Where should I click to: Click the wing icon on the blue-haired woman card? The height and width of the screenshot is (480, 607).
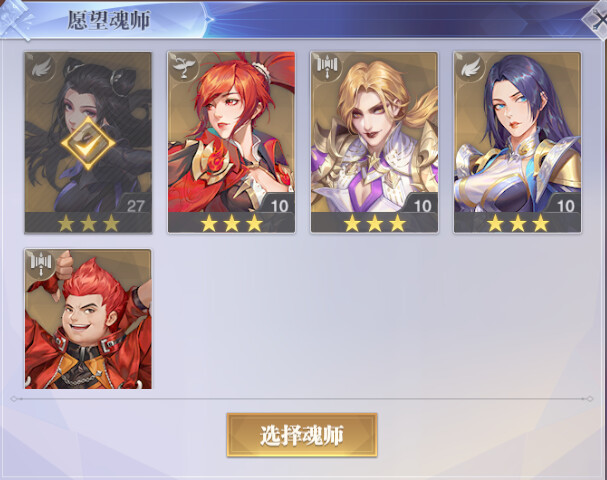pos(470,68)
